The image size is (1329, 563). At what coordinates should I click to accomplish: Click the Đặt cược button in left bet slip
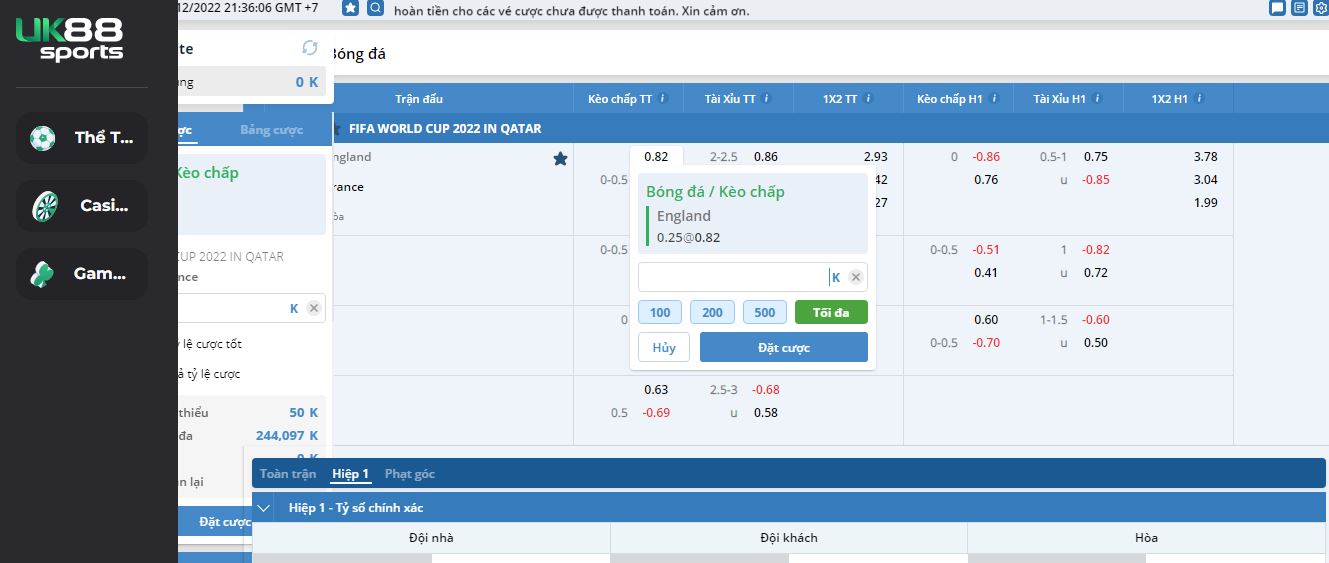pyautogui.click(x=224, y=521)
